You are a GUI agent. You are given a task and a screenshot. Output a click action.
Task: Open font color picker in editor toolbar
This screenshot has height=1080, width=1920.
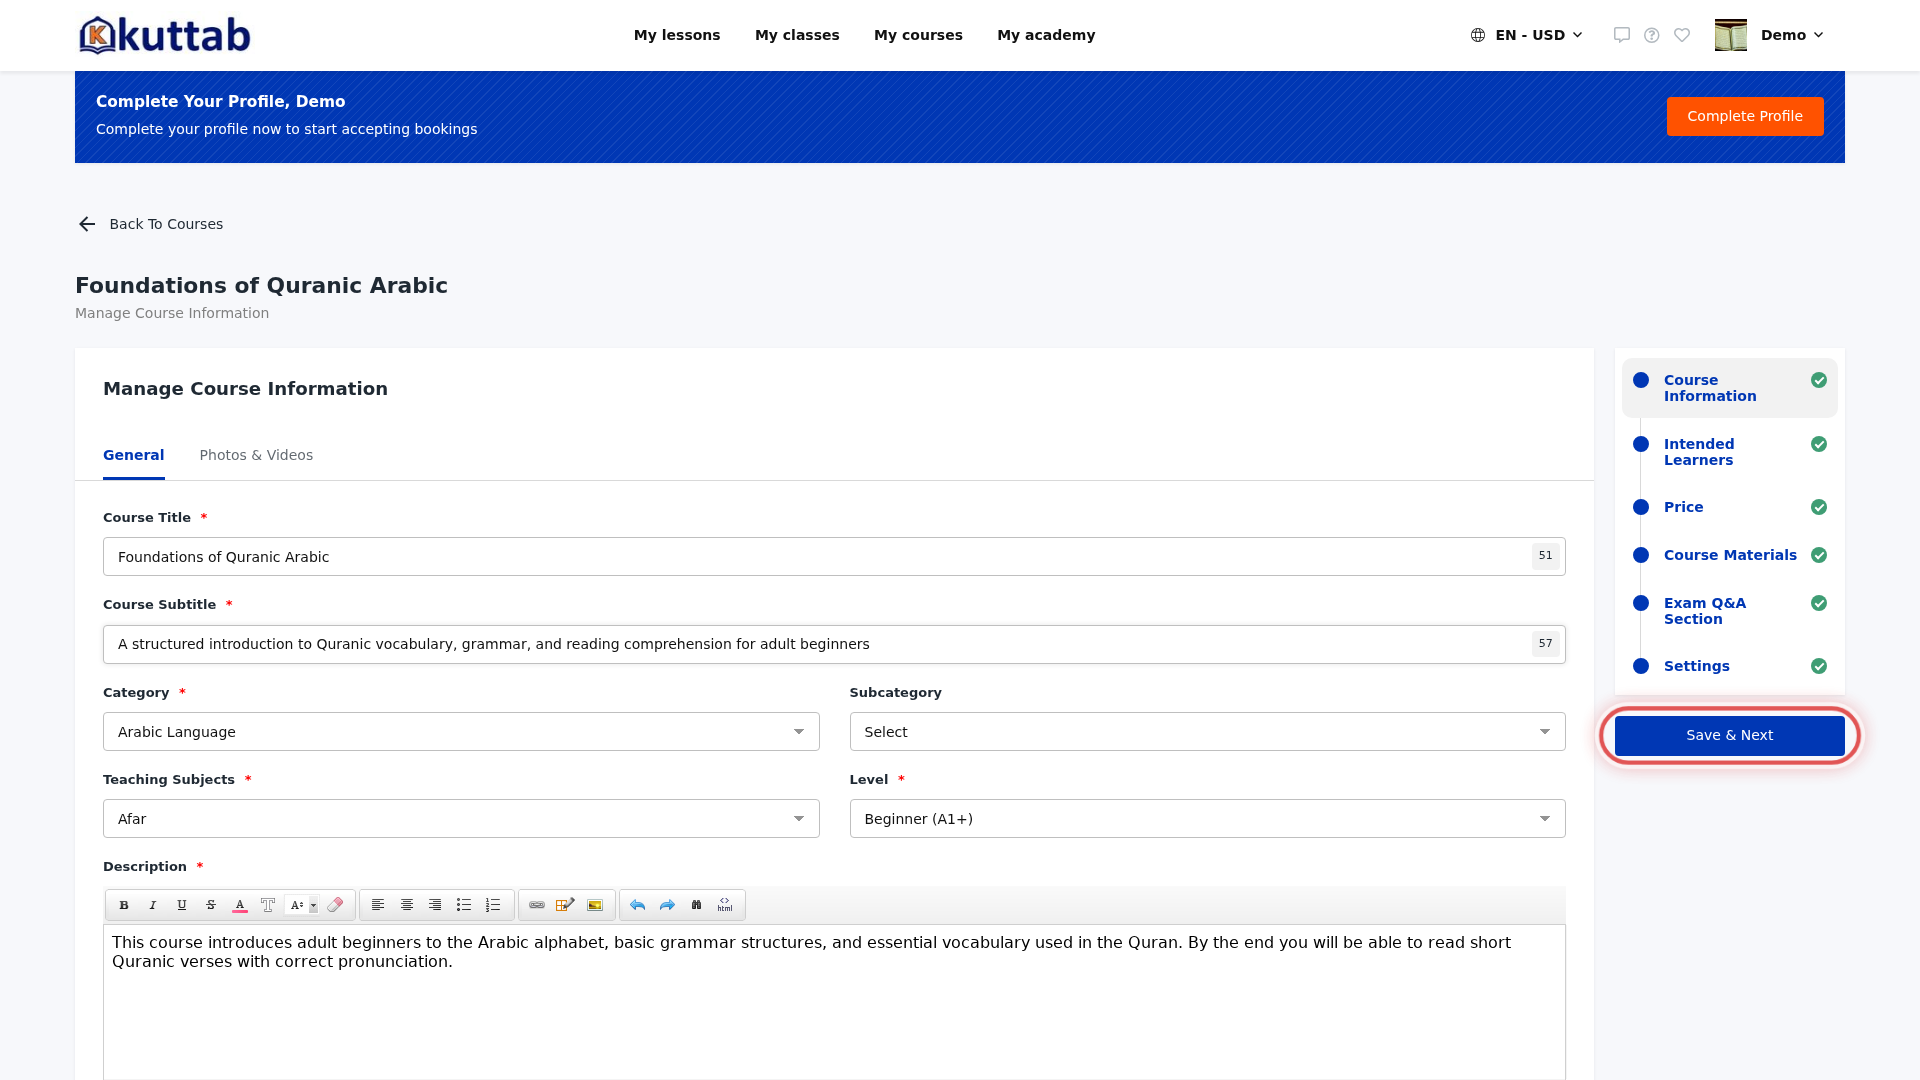click(x=240, y=905)
